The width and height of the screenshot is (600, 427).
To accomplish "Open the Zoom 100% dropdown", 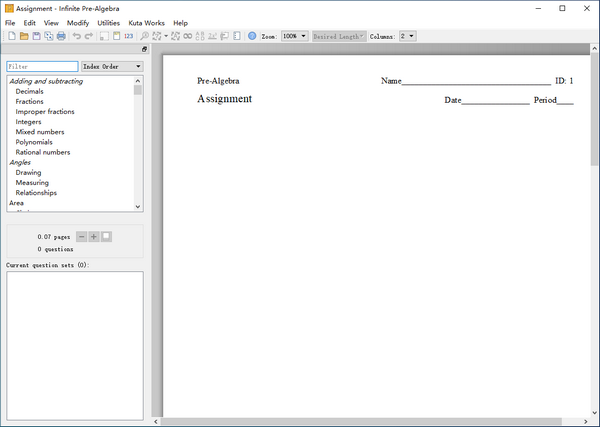I will [295, 36].
